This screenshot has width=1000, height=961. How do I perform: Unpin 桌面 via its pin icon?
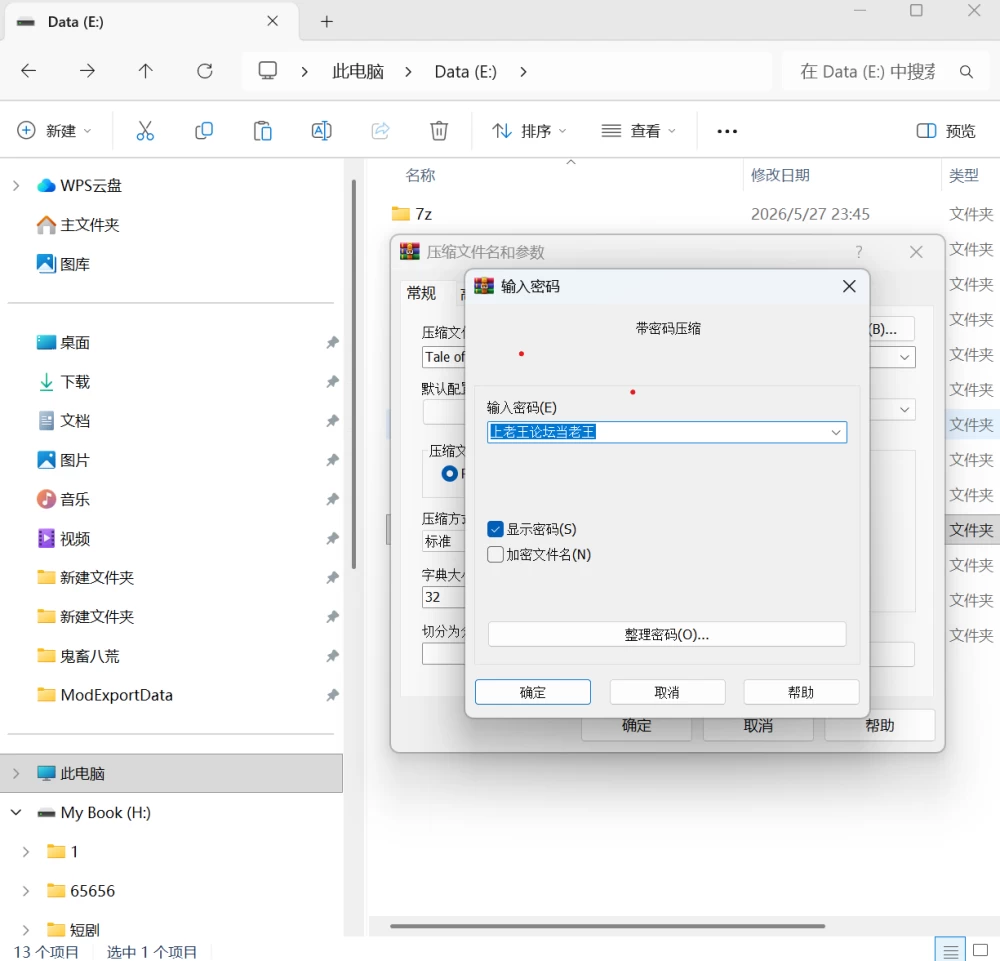(332, 342)
